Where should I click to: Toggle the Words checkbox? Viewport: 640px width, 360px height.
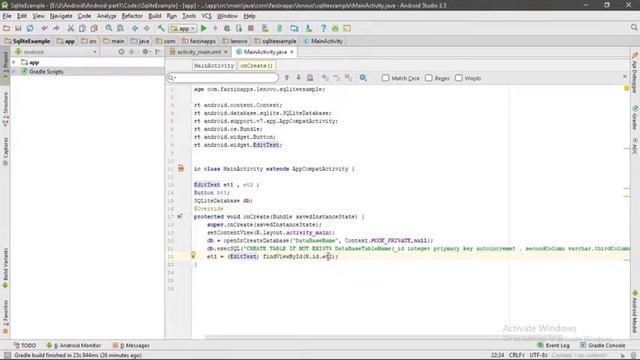coord(459,78)
